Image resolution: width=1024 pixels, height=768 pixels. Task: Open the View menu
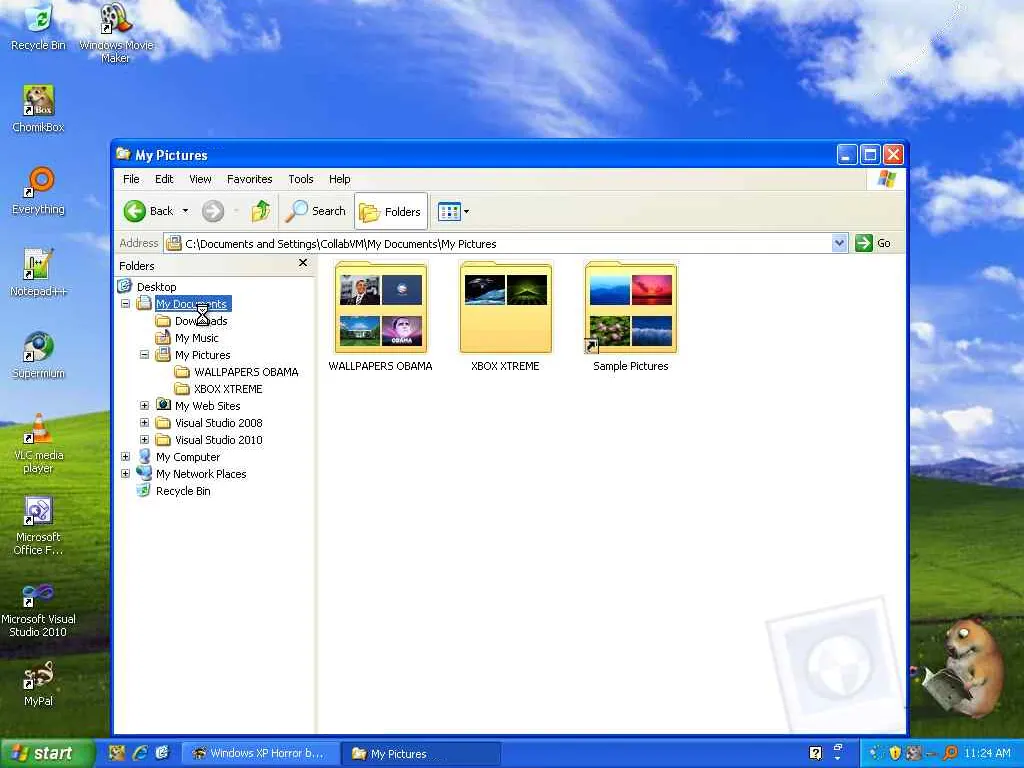point(200,179)
